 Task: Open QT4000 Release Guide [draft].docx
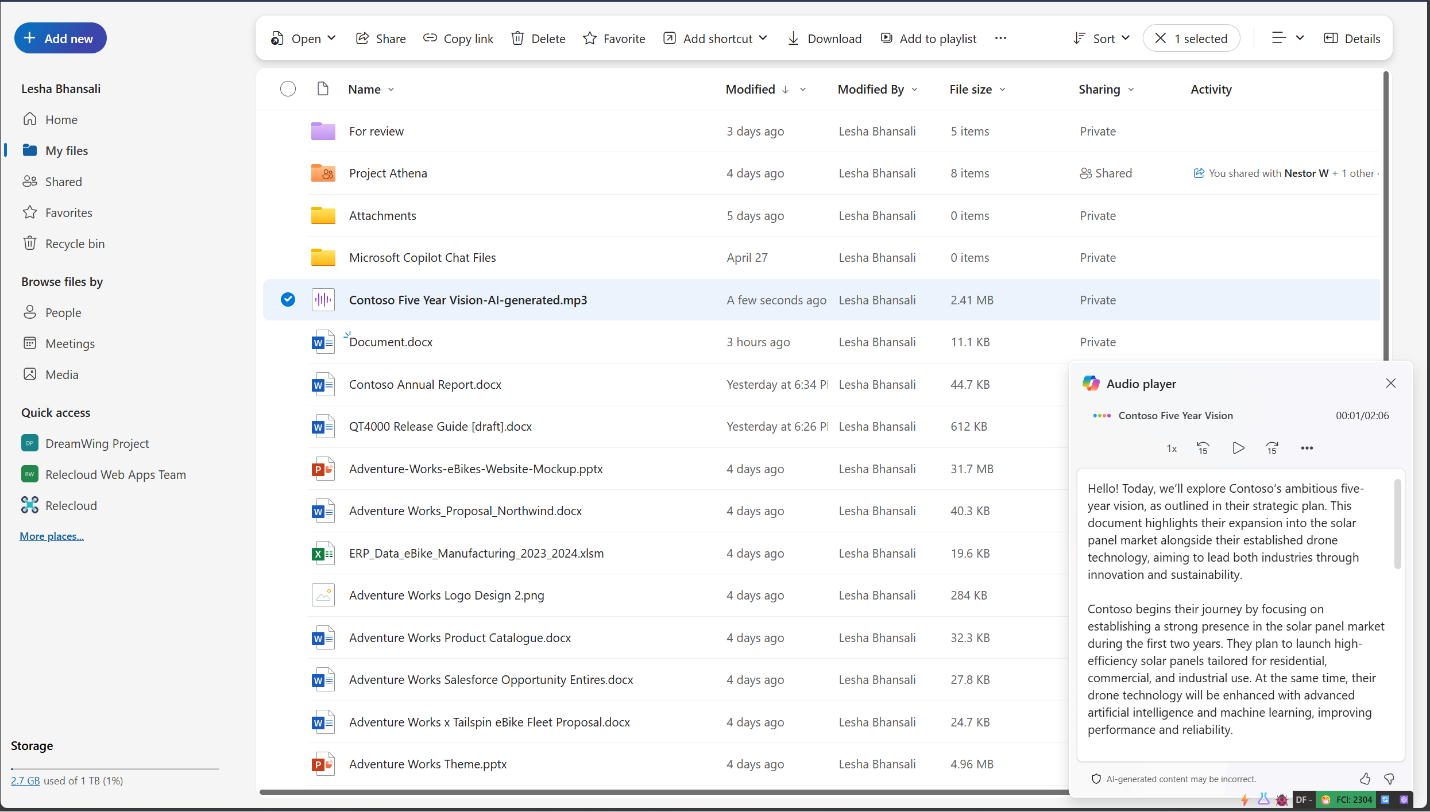click(440, 426)
